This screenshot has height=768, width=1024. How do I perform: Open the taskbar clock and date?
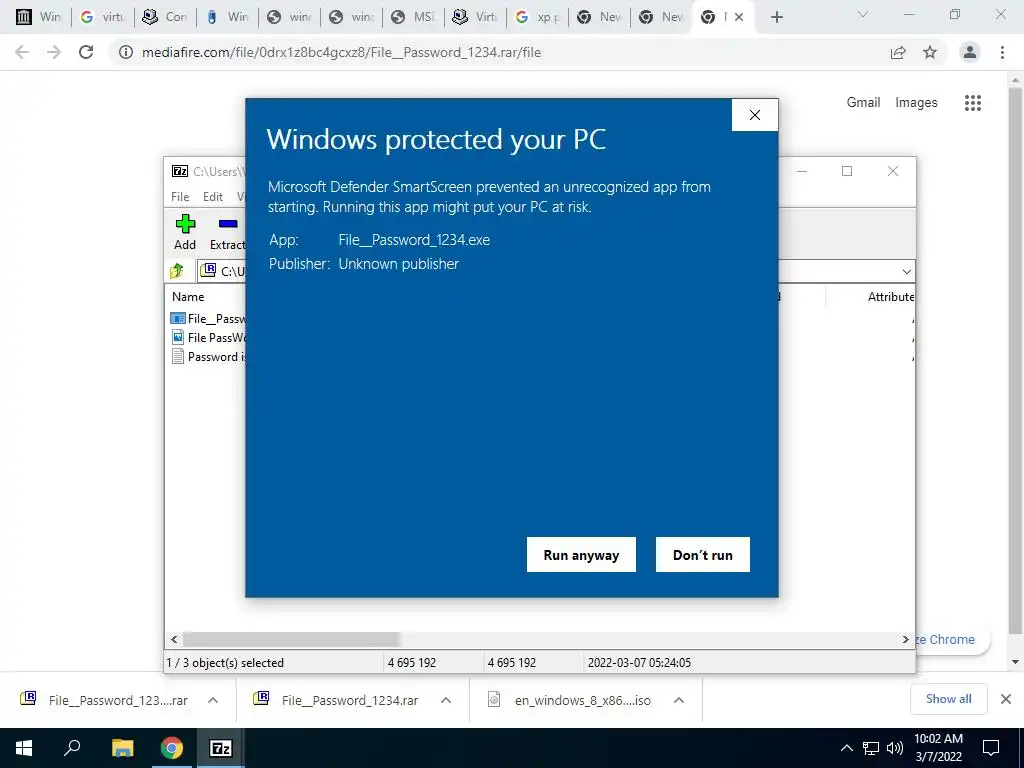tap(938, 748)
